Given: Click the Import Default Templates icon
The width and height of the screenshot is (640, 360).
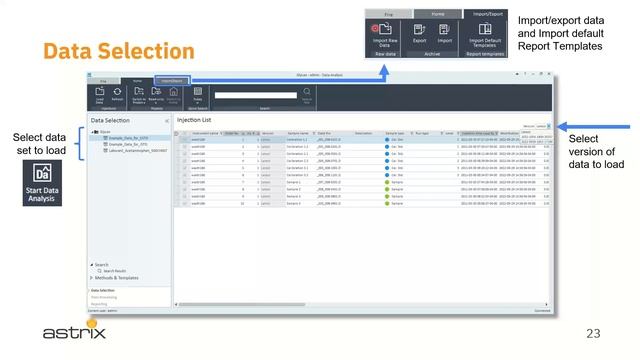Looking at the screenshot, I should click(x=485, y=29).
